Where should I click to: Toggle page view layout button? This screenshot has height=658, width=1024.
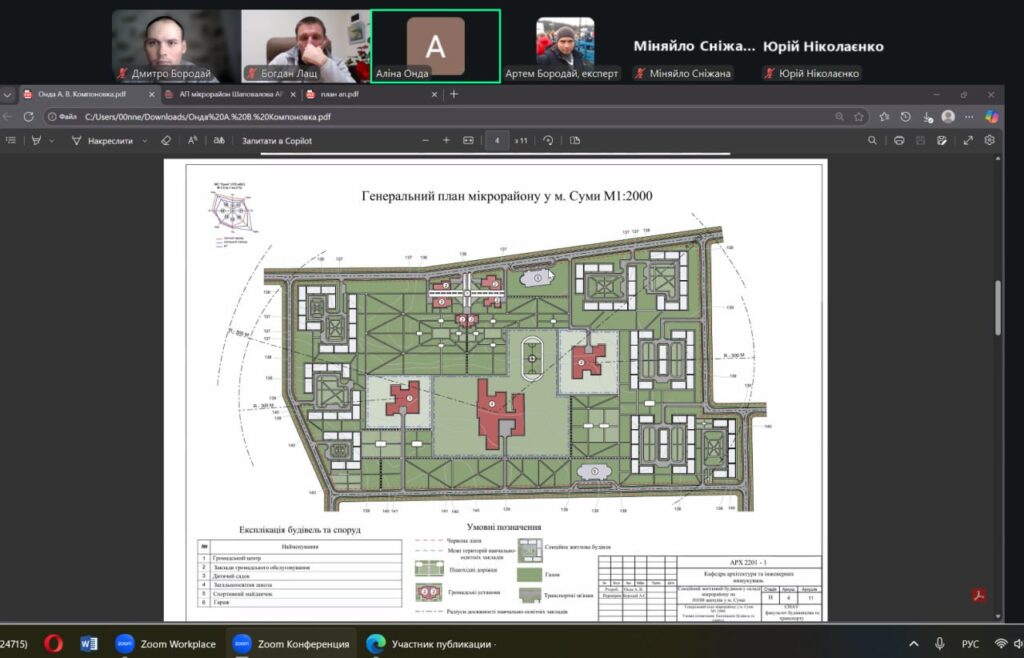click(574, 141)
